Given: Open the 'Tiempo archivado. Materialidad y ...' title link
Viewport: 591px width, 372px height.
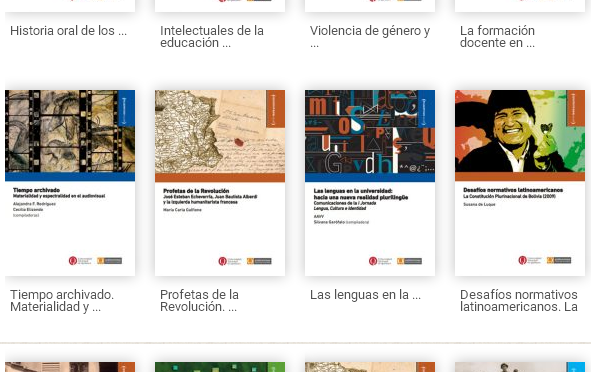Looking at the screenshot, I should click(62, 300).
